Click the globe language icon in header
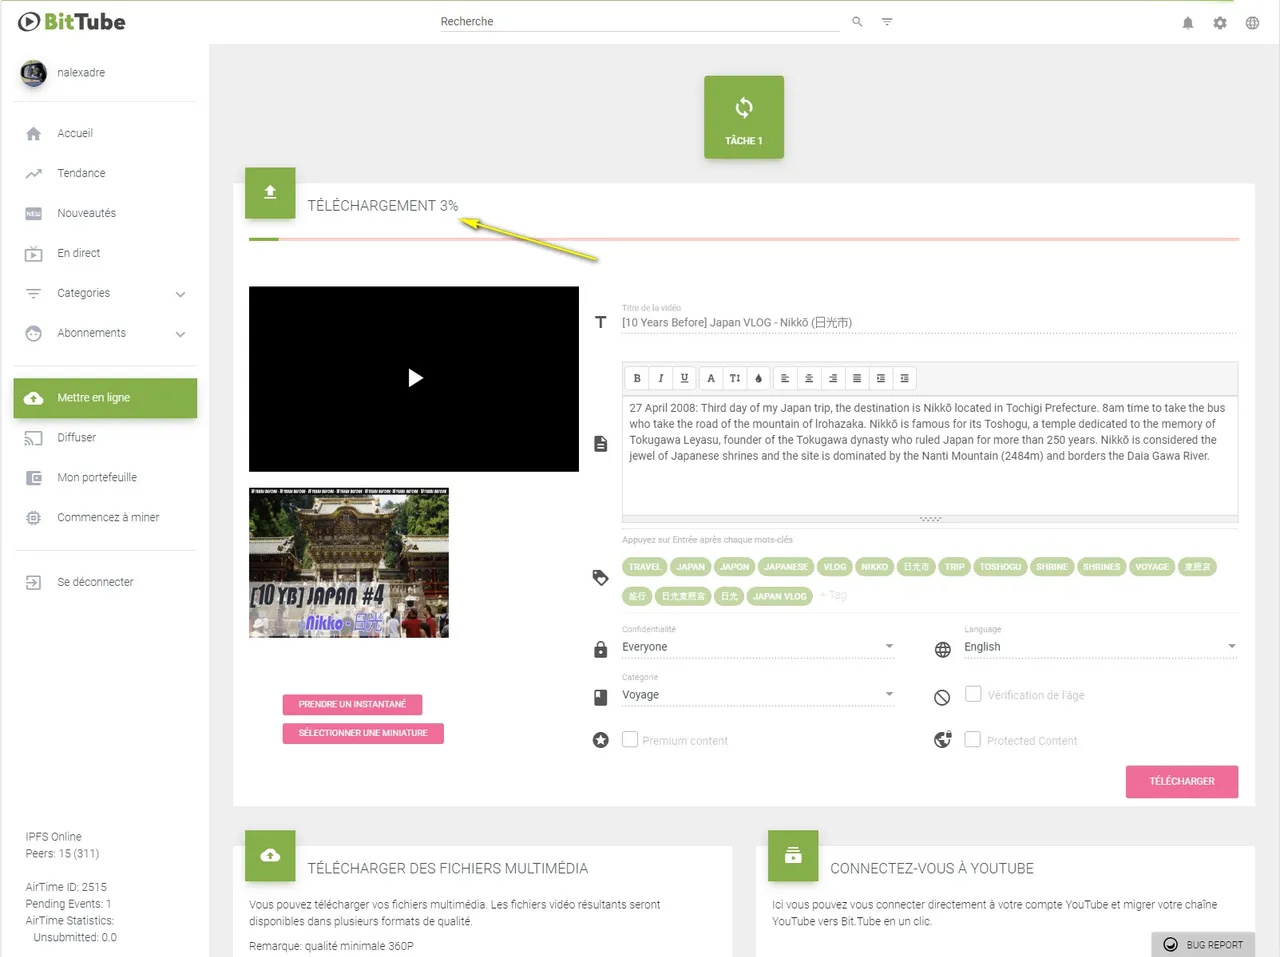 [x=1252, y=22]
